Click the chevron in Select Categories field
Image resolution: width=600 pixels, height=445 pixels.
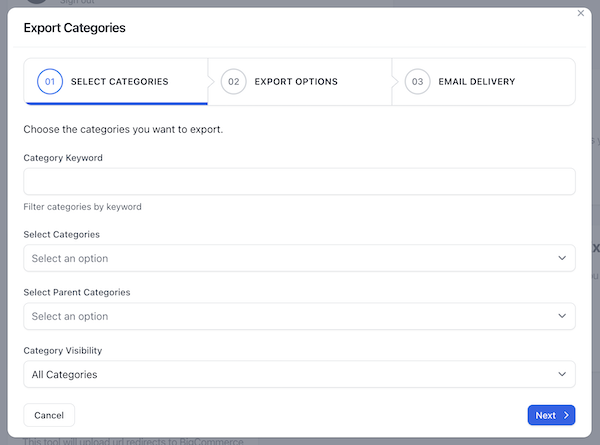click(562, 258)
